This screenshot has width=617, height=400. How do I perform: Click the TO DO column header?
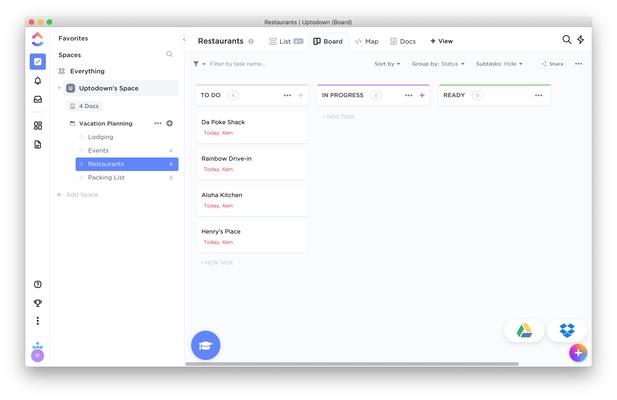coord(252,95)
